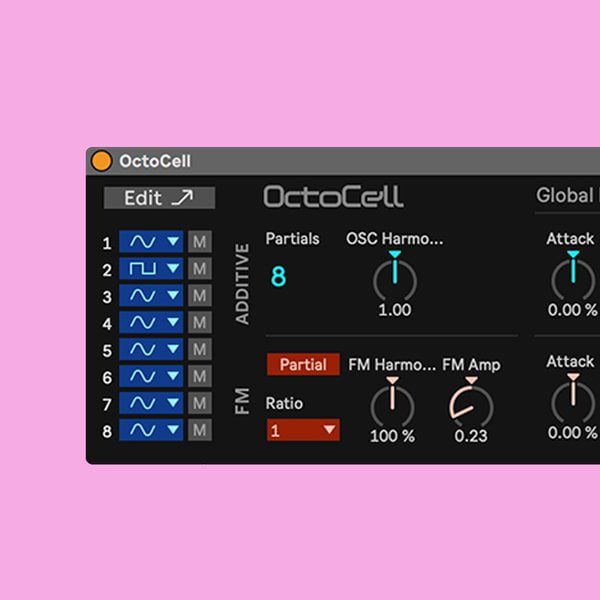Open the oscillator 7 waveform dropdown
600x600 pixels.
(151, 403)
